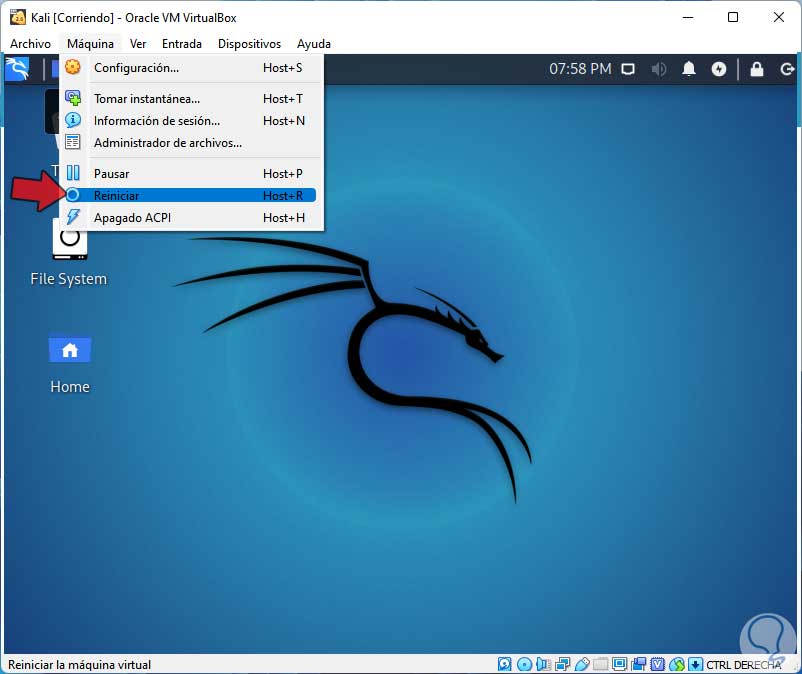Click 'Reiniciar la máquina virtual' status text
The image size is (802, 674).
coord(79,665)
